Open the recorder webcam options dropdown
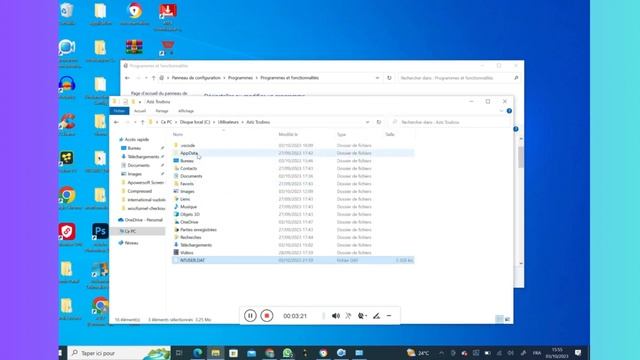Screen dimensions: 640x360 362,316
